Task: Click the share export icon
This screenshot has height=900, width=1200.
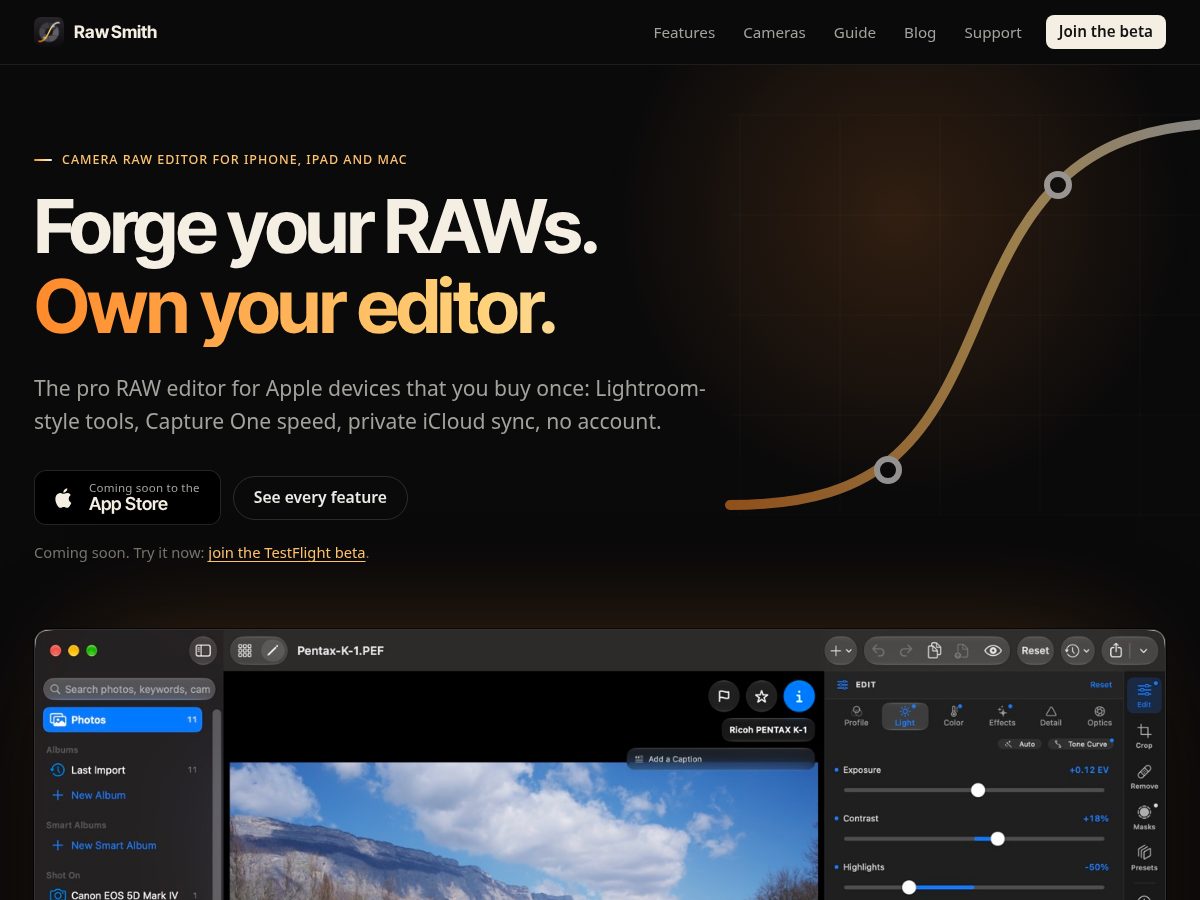Action: [1116, 651]
